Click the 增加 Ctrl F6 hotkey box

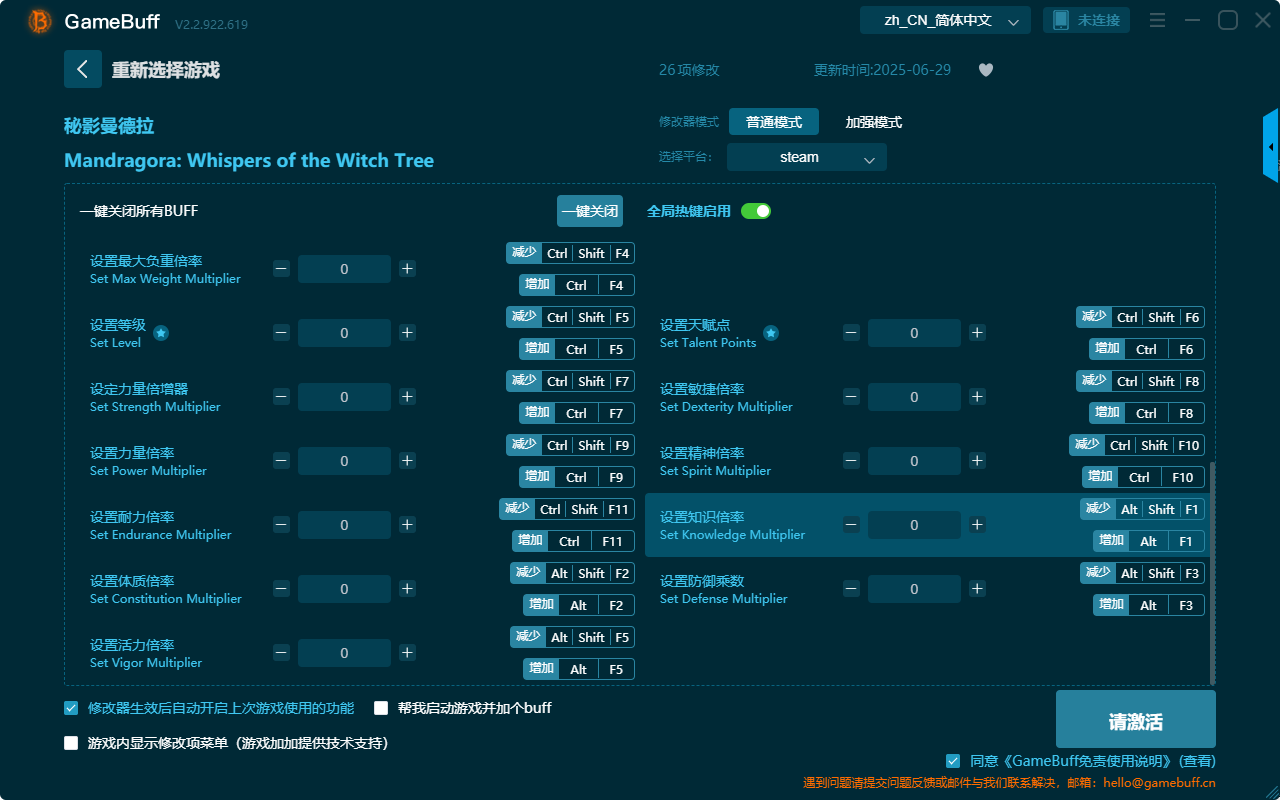pyautogui.click(x=1147, y=349)
